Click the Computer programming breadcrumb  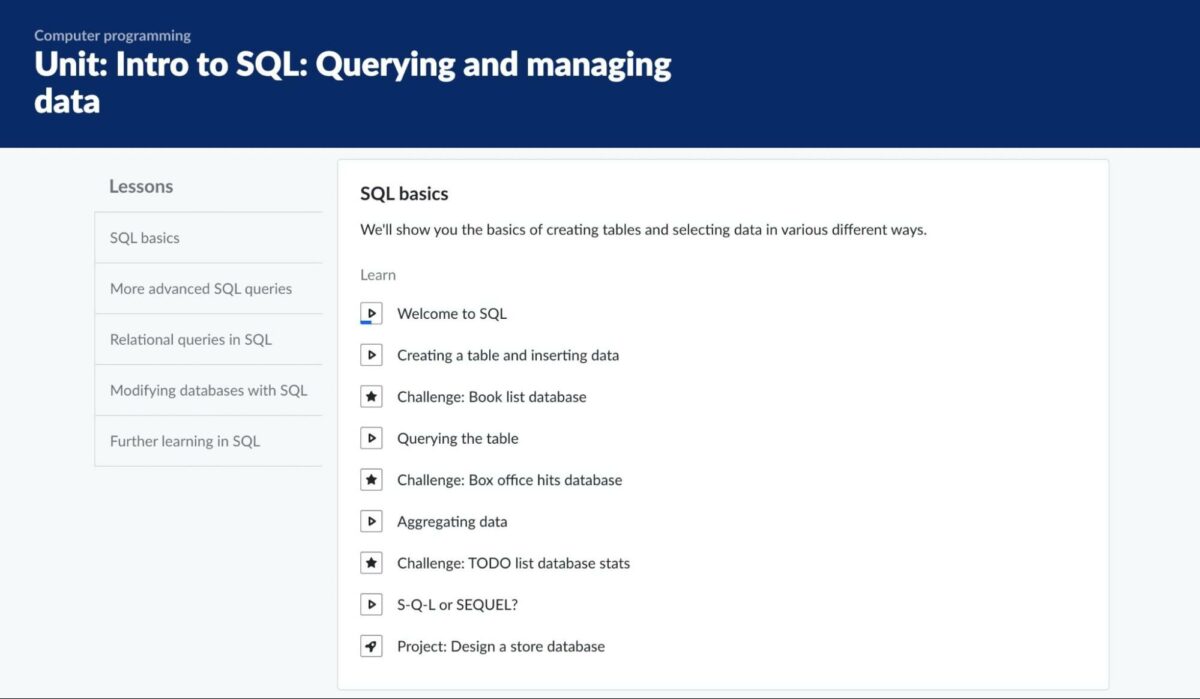[x=112, y=34]
